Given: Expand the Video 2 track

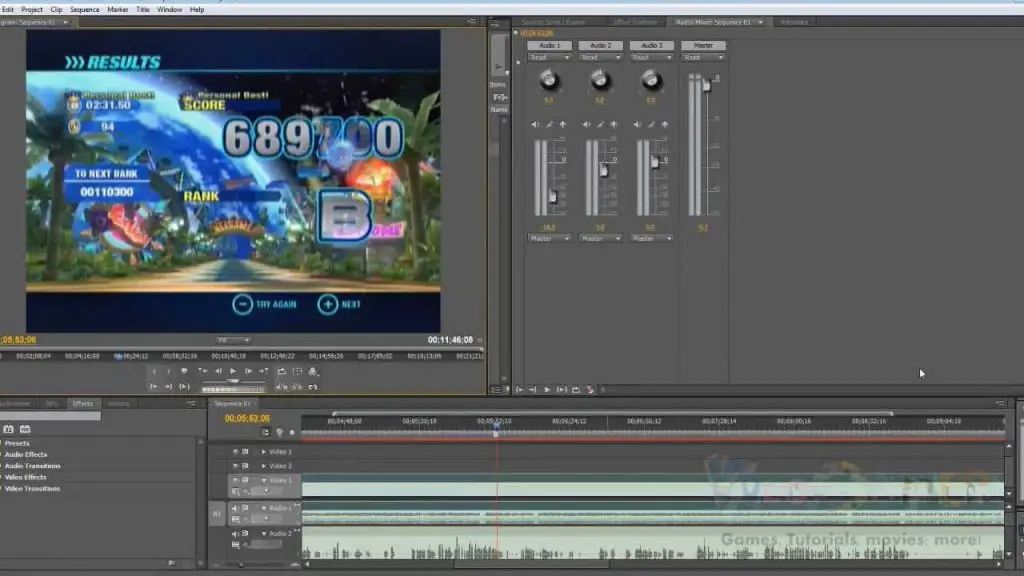Looking at the screenshot, I should [x=264, y=466].
